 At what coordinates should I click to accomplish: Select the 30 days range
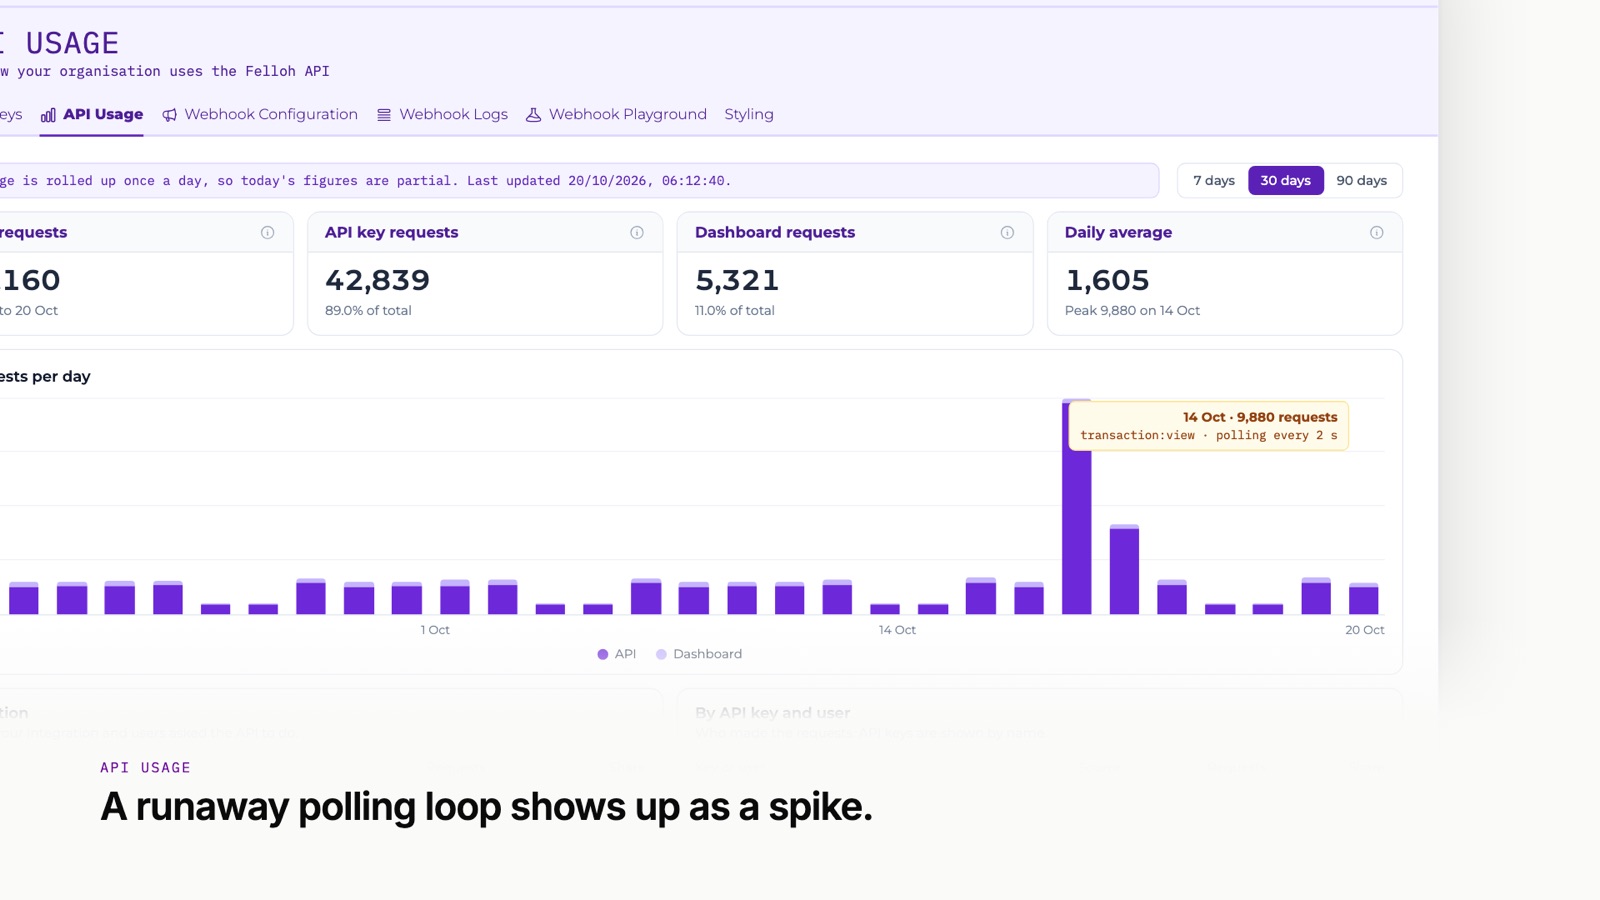1285,181
